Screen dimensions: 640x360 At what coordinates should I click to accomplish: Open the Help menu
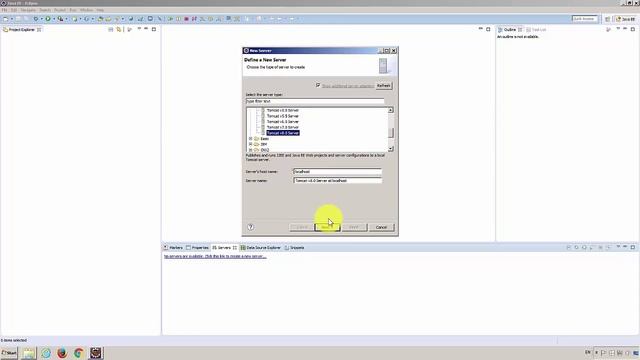coord(100,10)
